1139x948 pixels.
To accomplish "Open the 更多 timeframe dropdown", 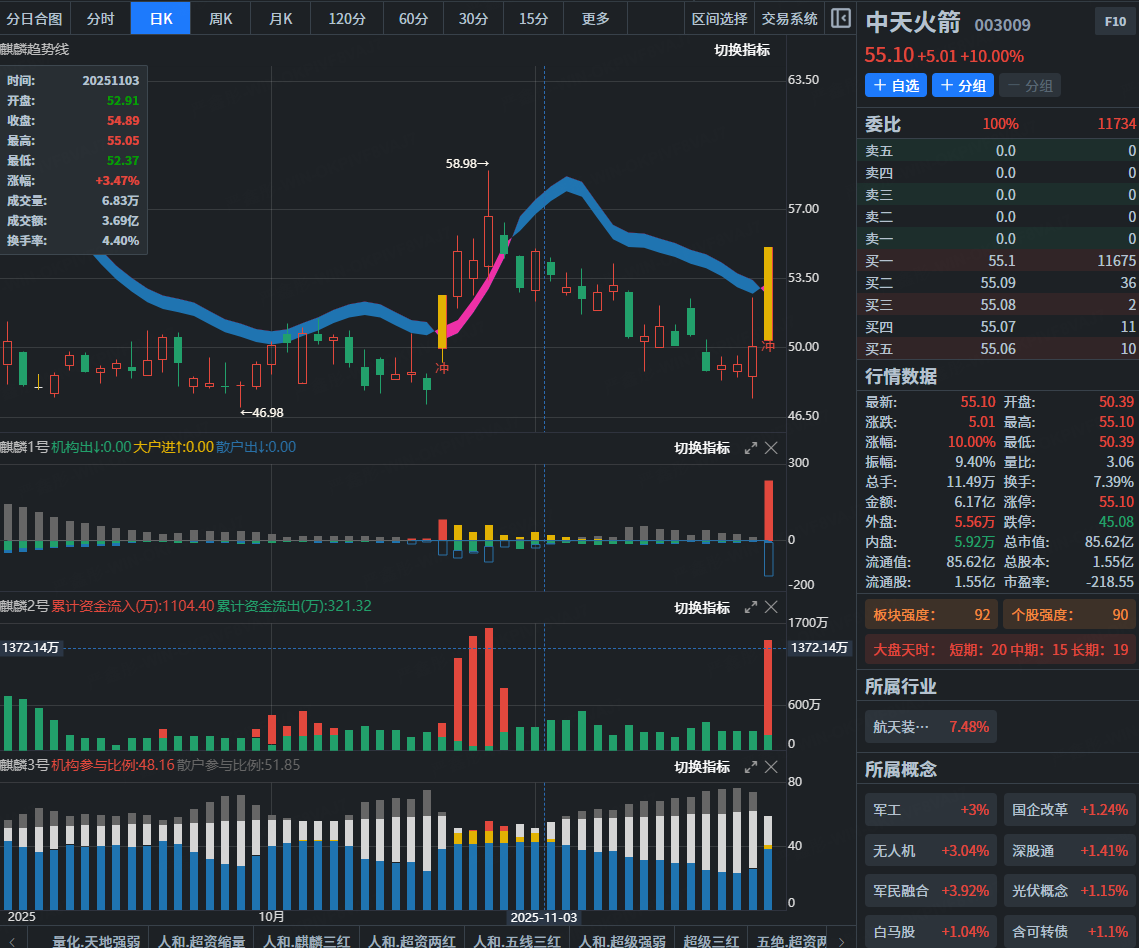I will coord(596,18).
